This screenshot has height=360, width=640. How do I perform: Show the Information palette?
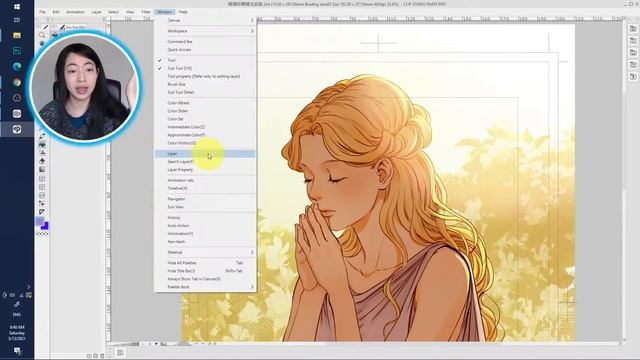205,233
